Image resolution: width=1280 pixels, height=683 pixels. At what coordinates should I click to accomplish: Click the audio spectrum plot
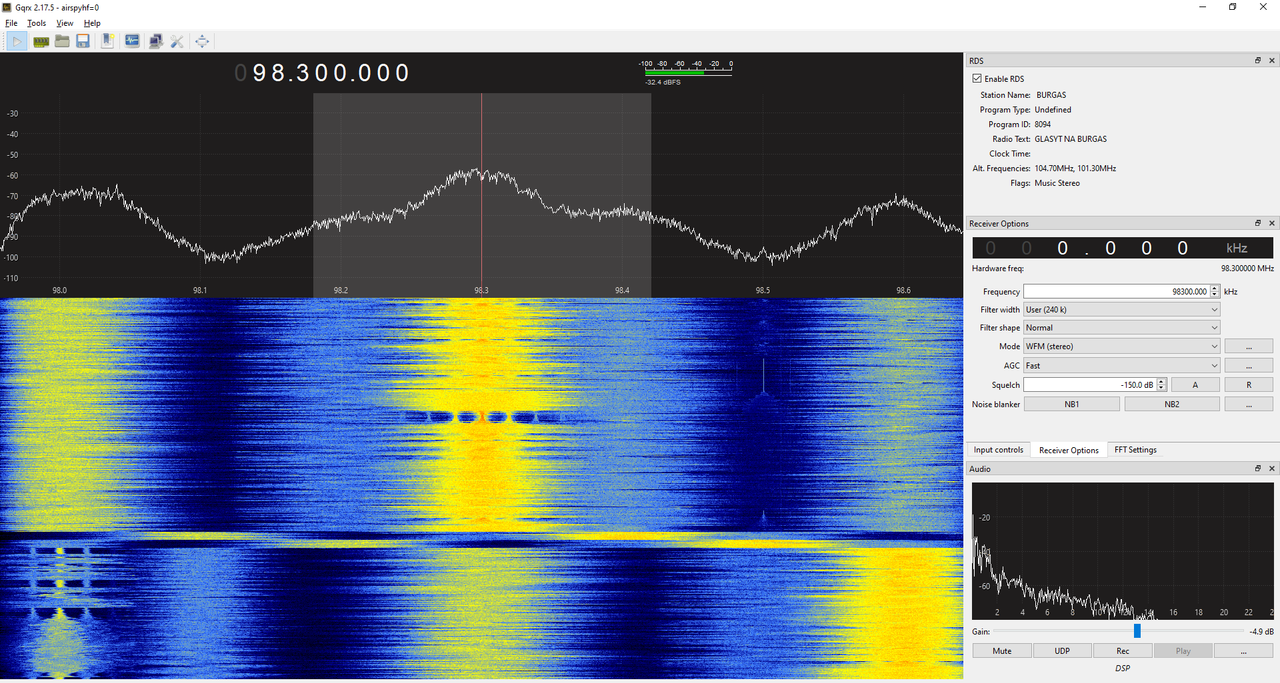[1123, 551]
